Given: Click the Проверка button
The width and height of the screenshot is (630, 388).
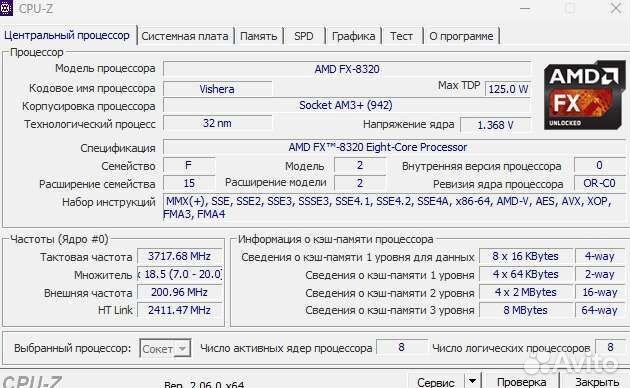Looking at the screenshot, I should [x=522, y=382].
